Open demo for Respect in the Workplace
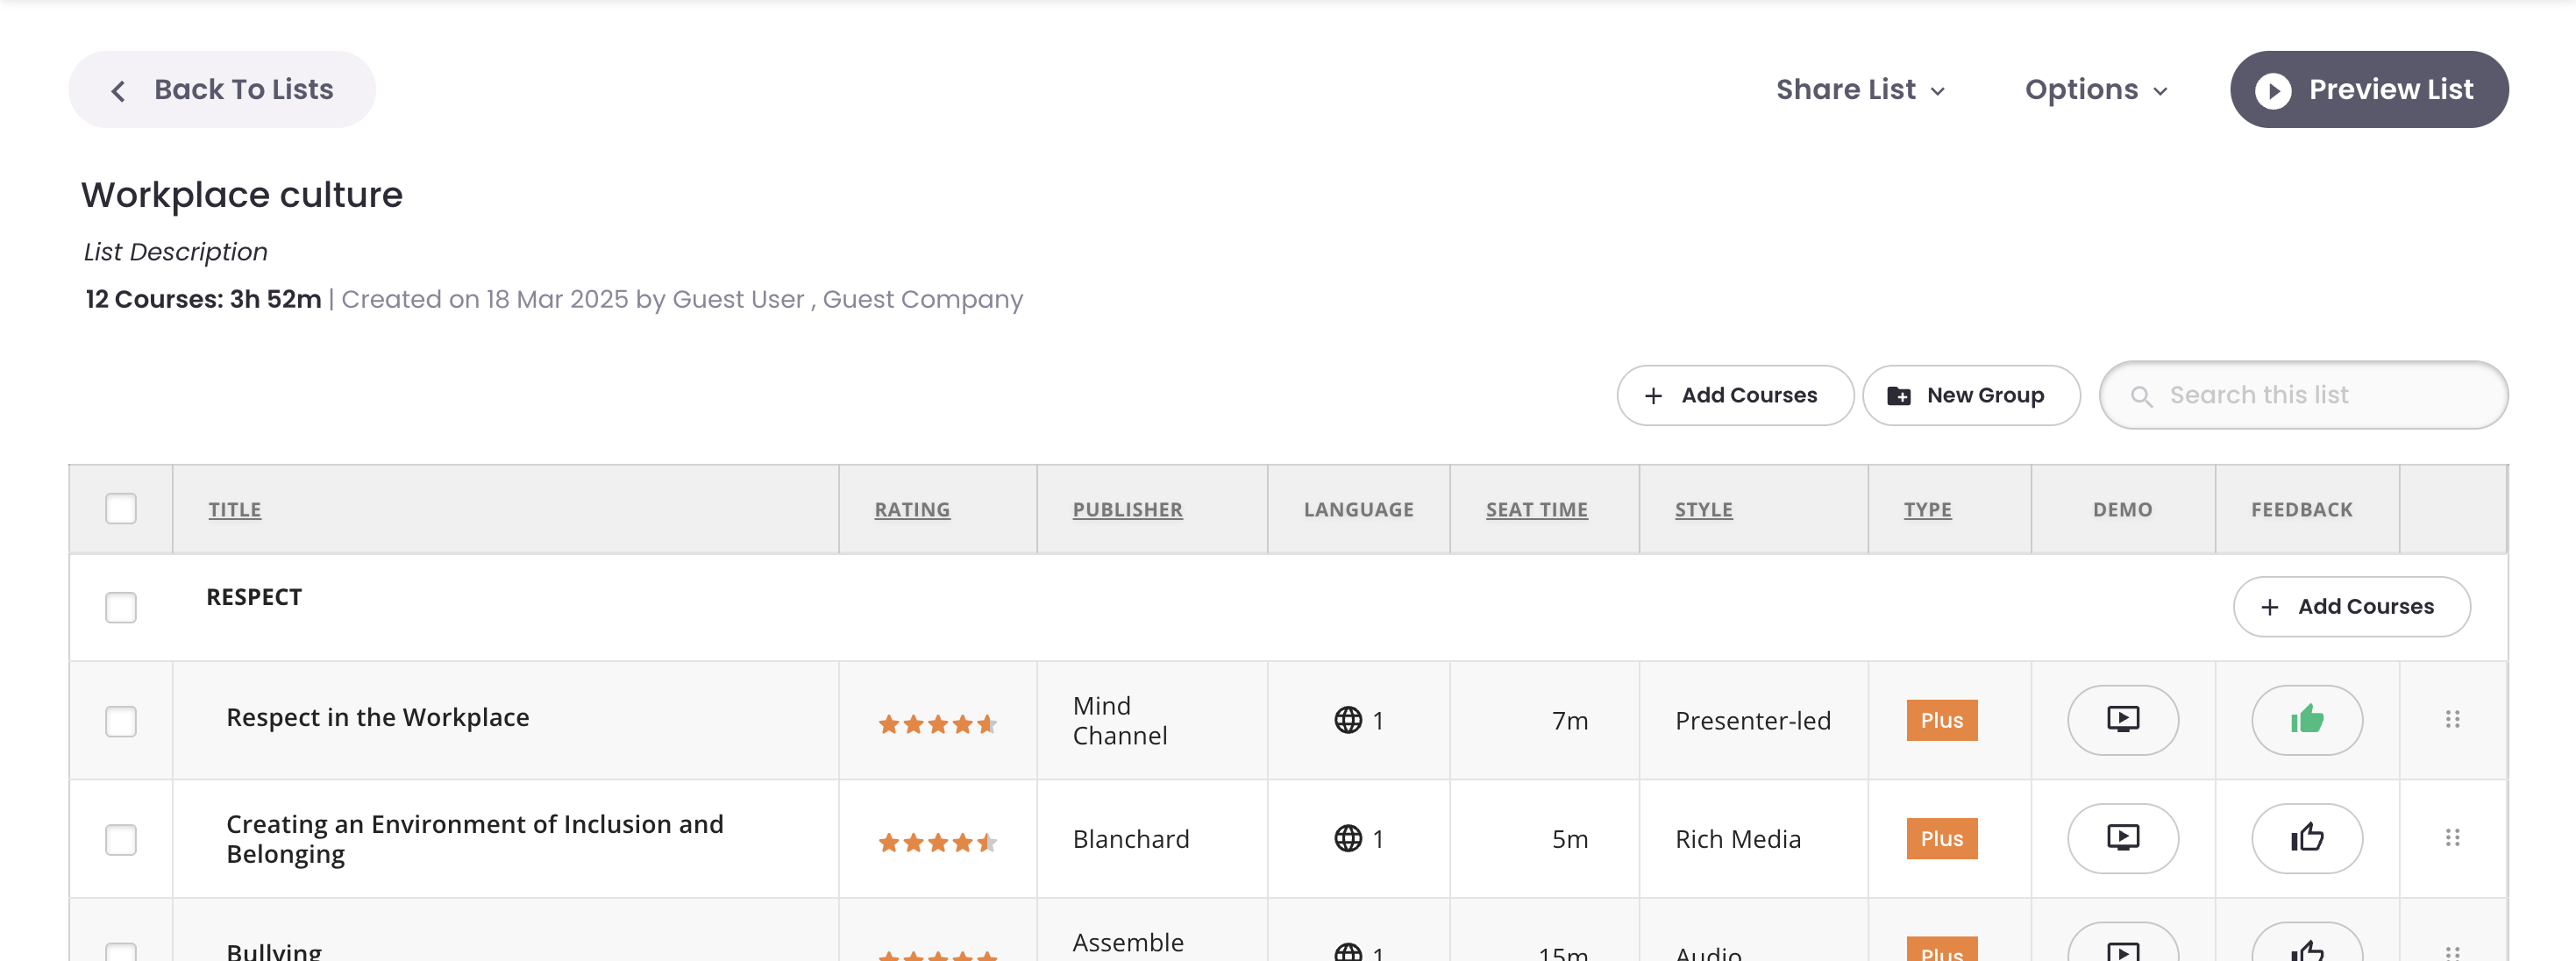The height and width of the screenshot is (961, 2576). point(2122,719)
